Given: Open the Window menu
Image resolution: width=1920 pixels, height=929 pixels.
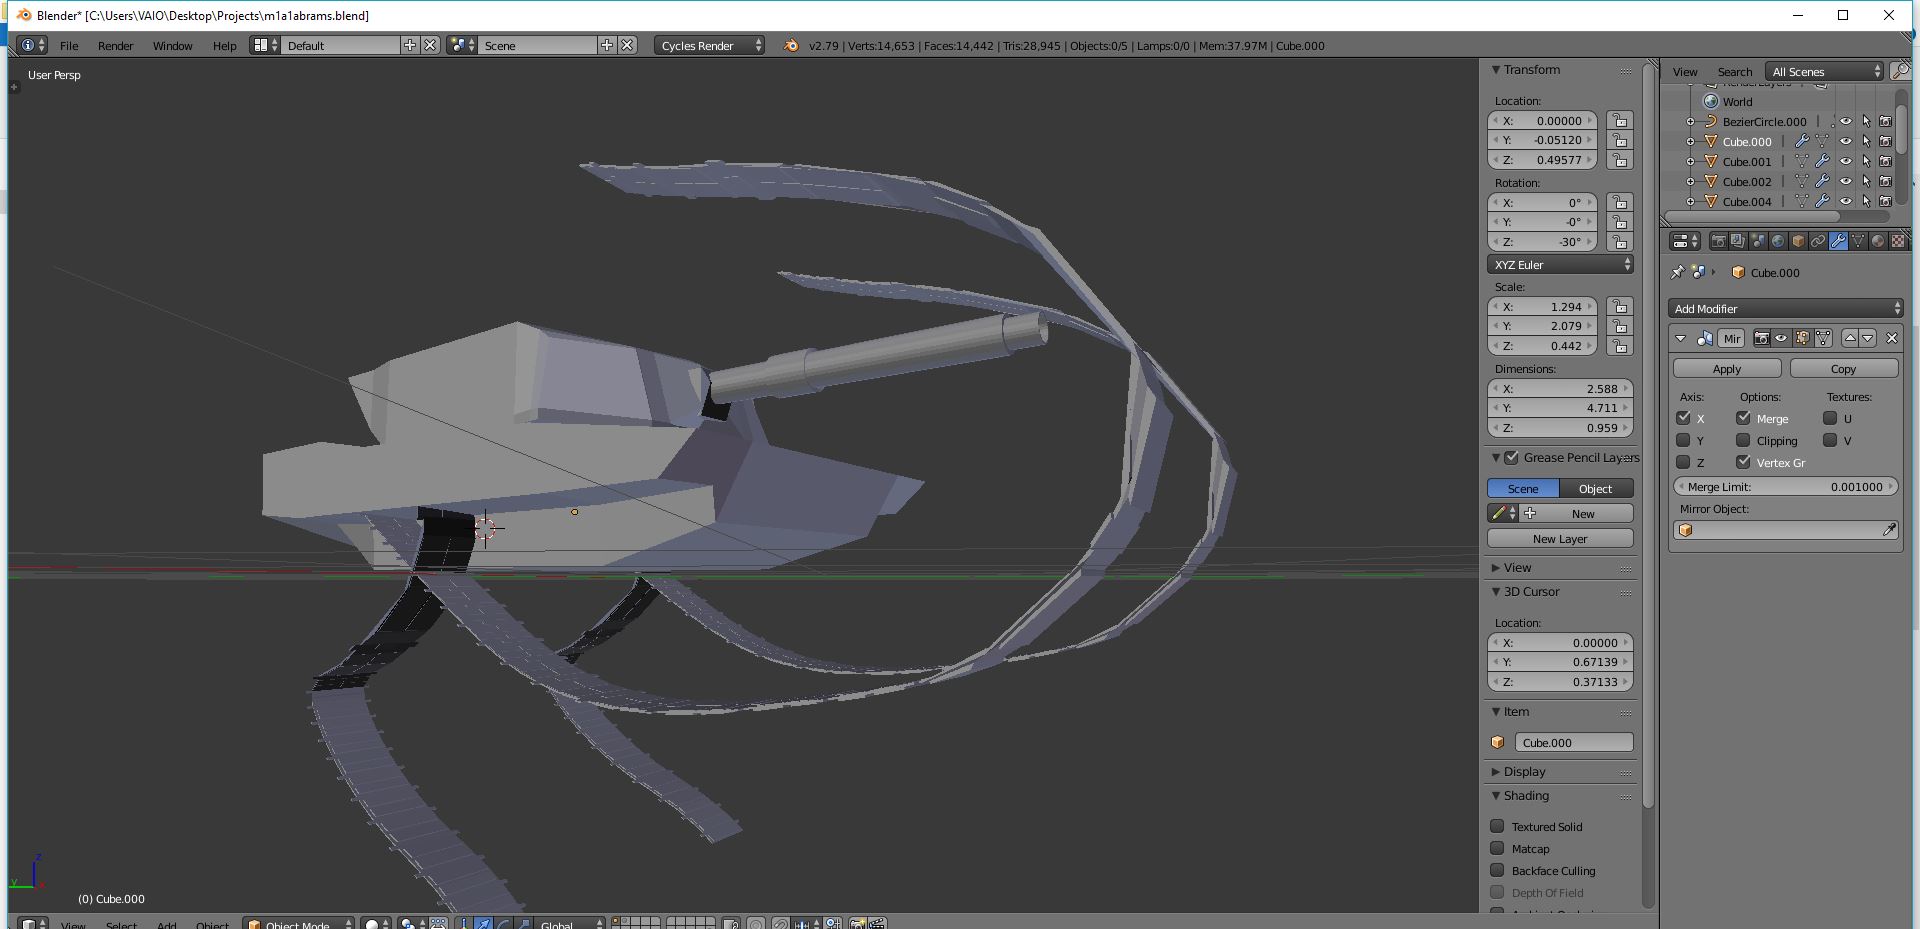Looking at the screenshot, I should (x=172, y=45).
